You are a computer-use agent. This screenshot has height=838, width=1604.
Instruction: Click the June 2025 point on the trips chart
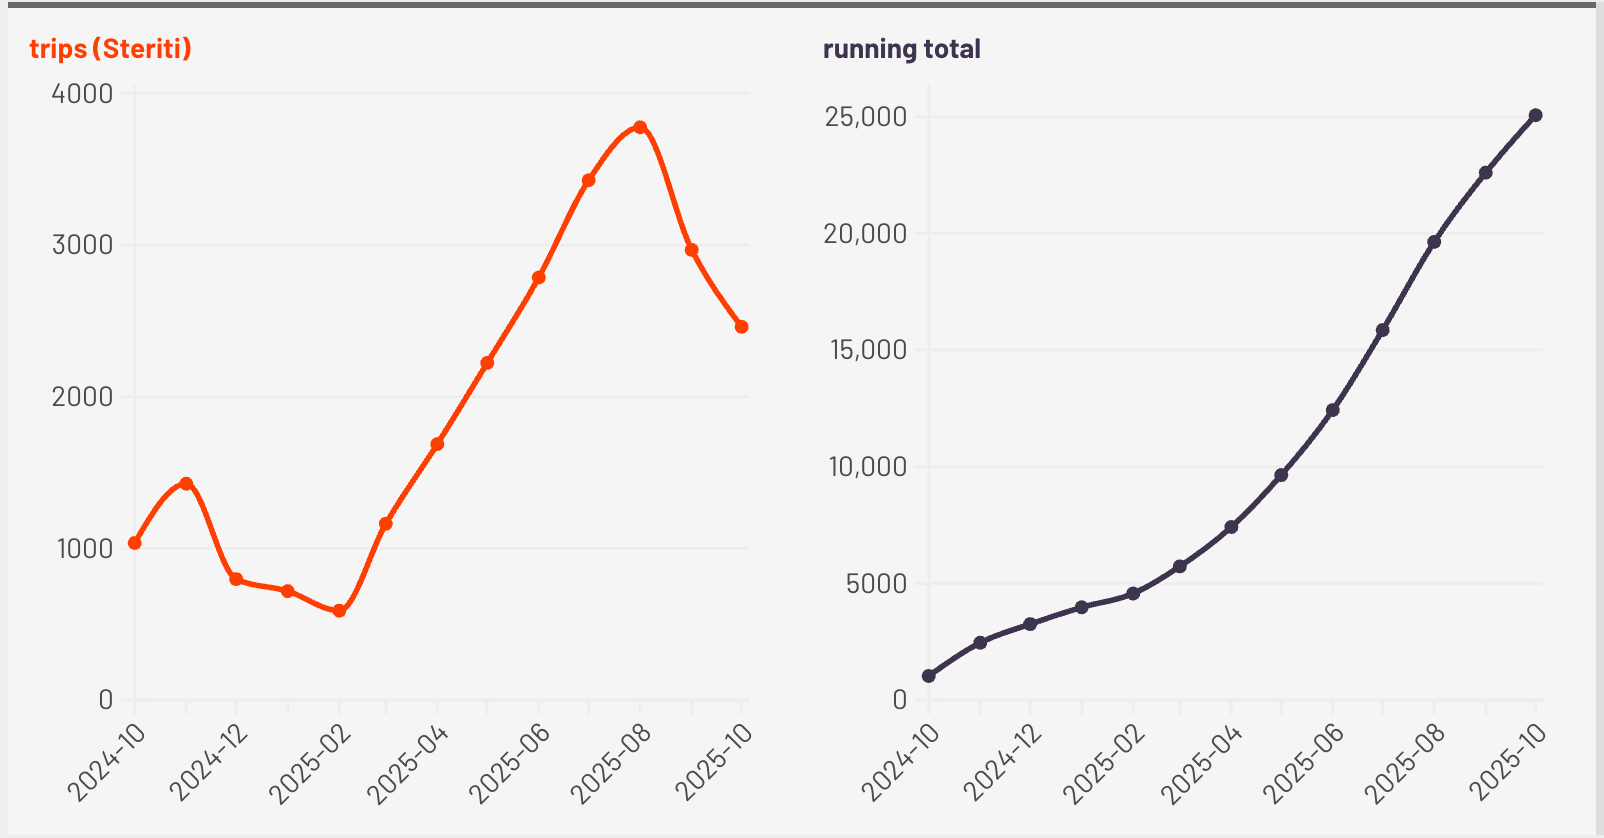click(538, 277)
